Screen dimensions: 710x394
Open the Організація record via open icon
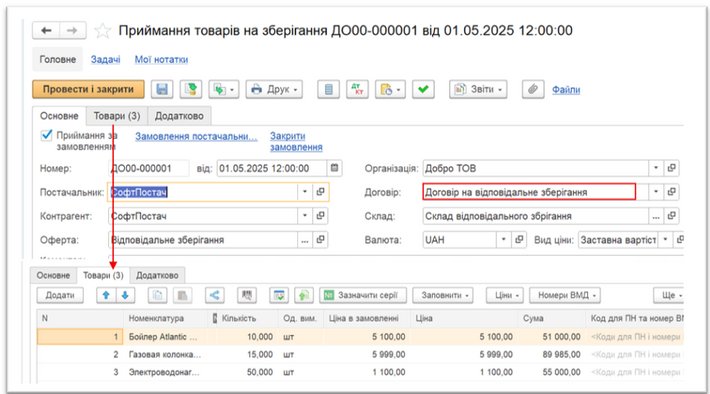coord(672,168)
